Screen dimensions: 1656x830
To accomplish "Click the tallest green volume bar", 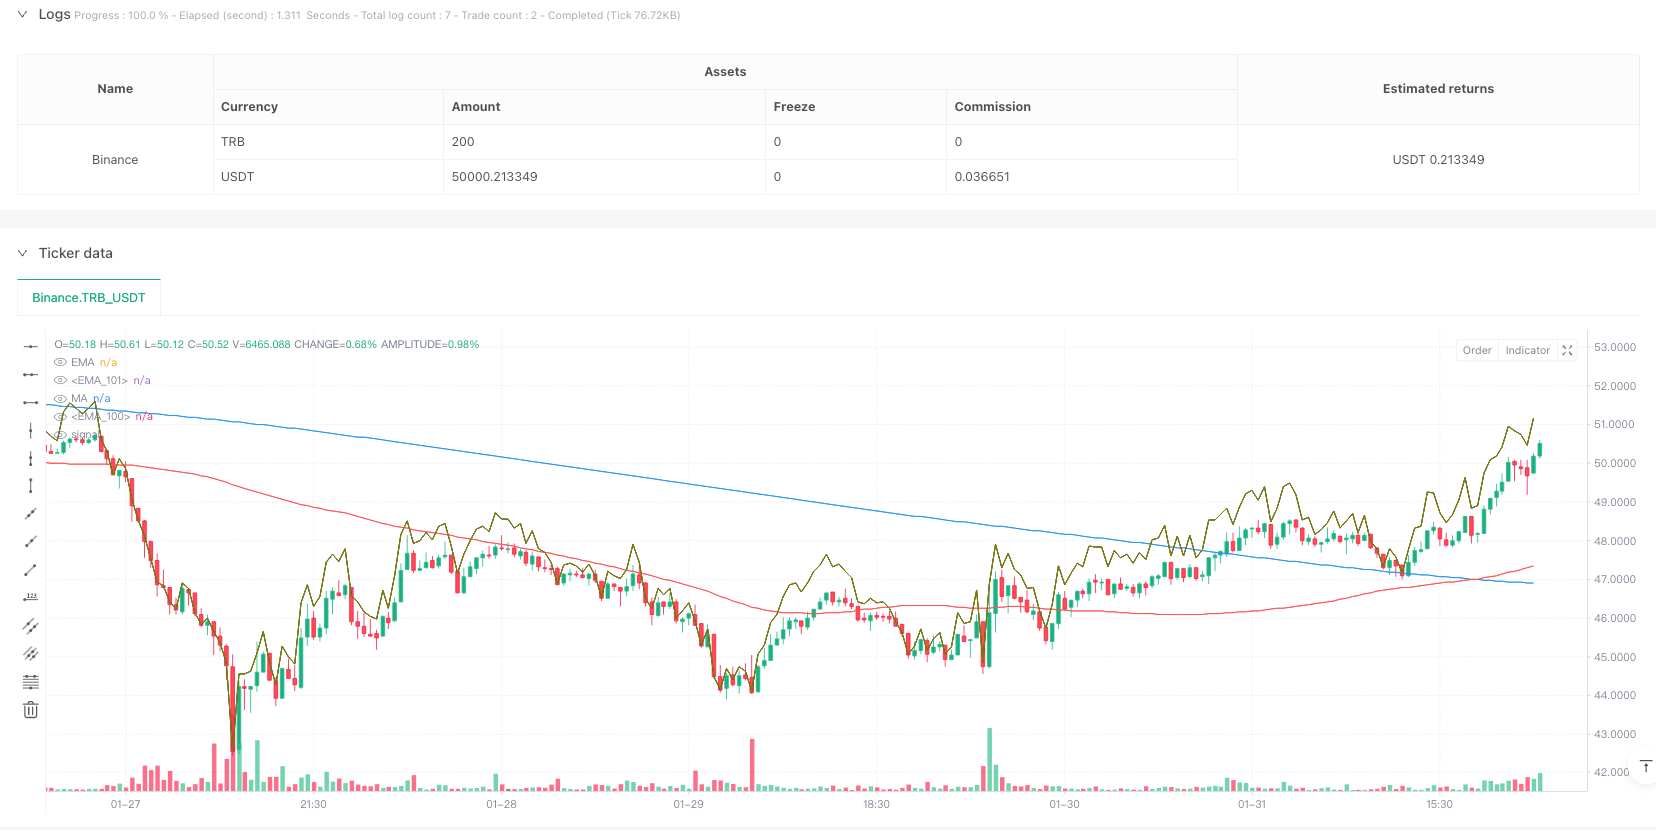I will (990, 760).
